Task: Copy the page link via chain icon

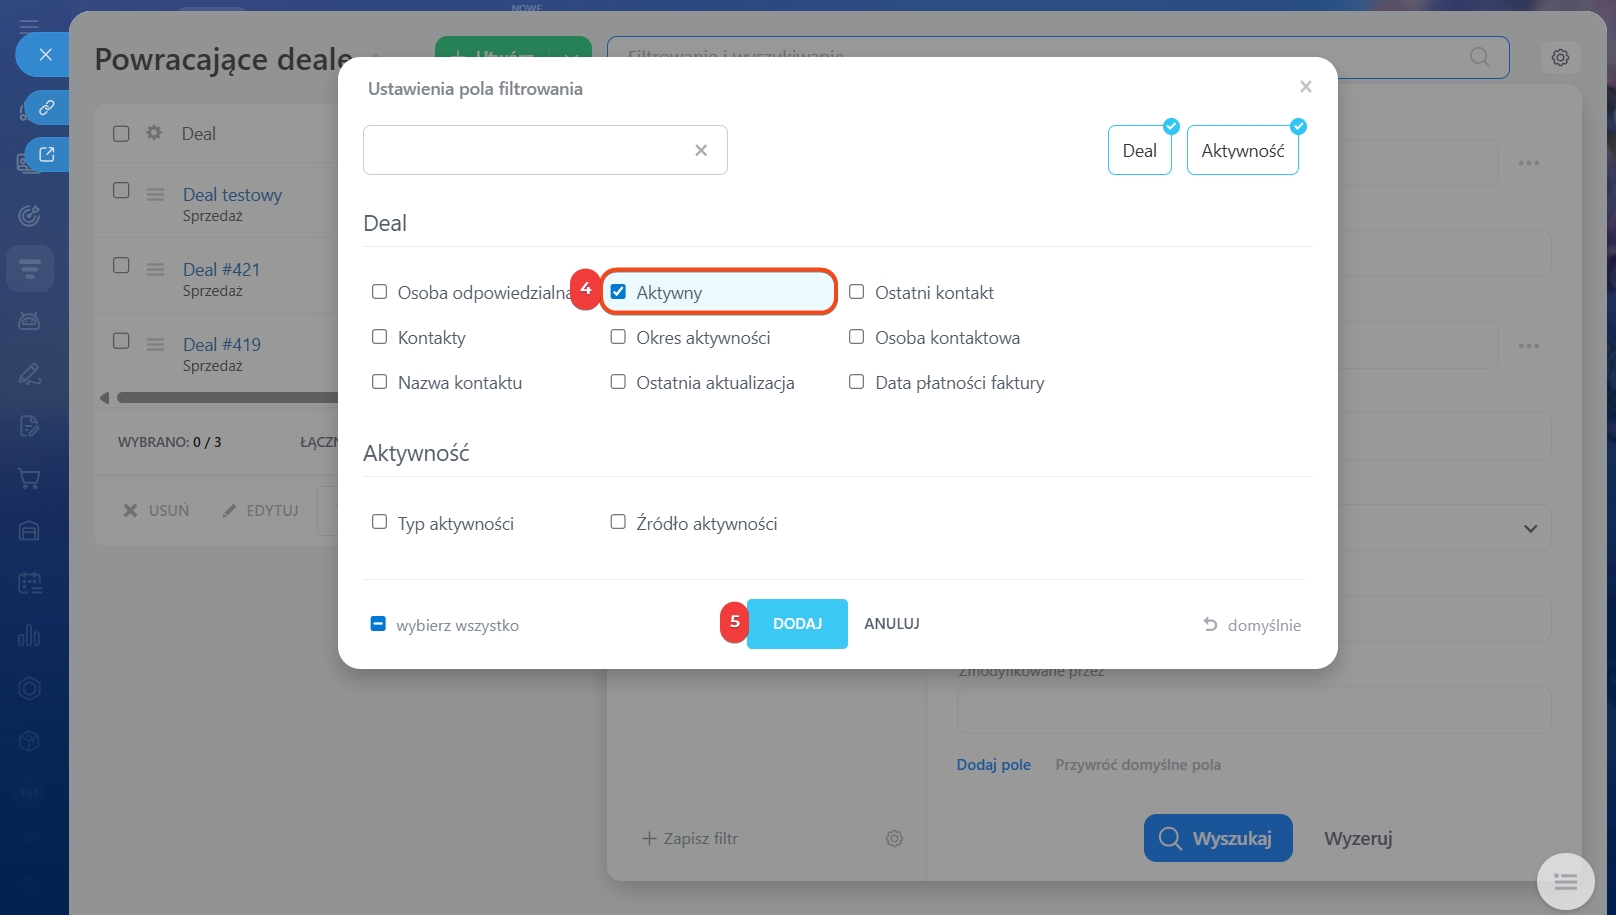Action: point(47,108)
